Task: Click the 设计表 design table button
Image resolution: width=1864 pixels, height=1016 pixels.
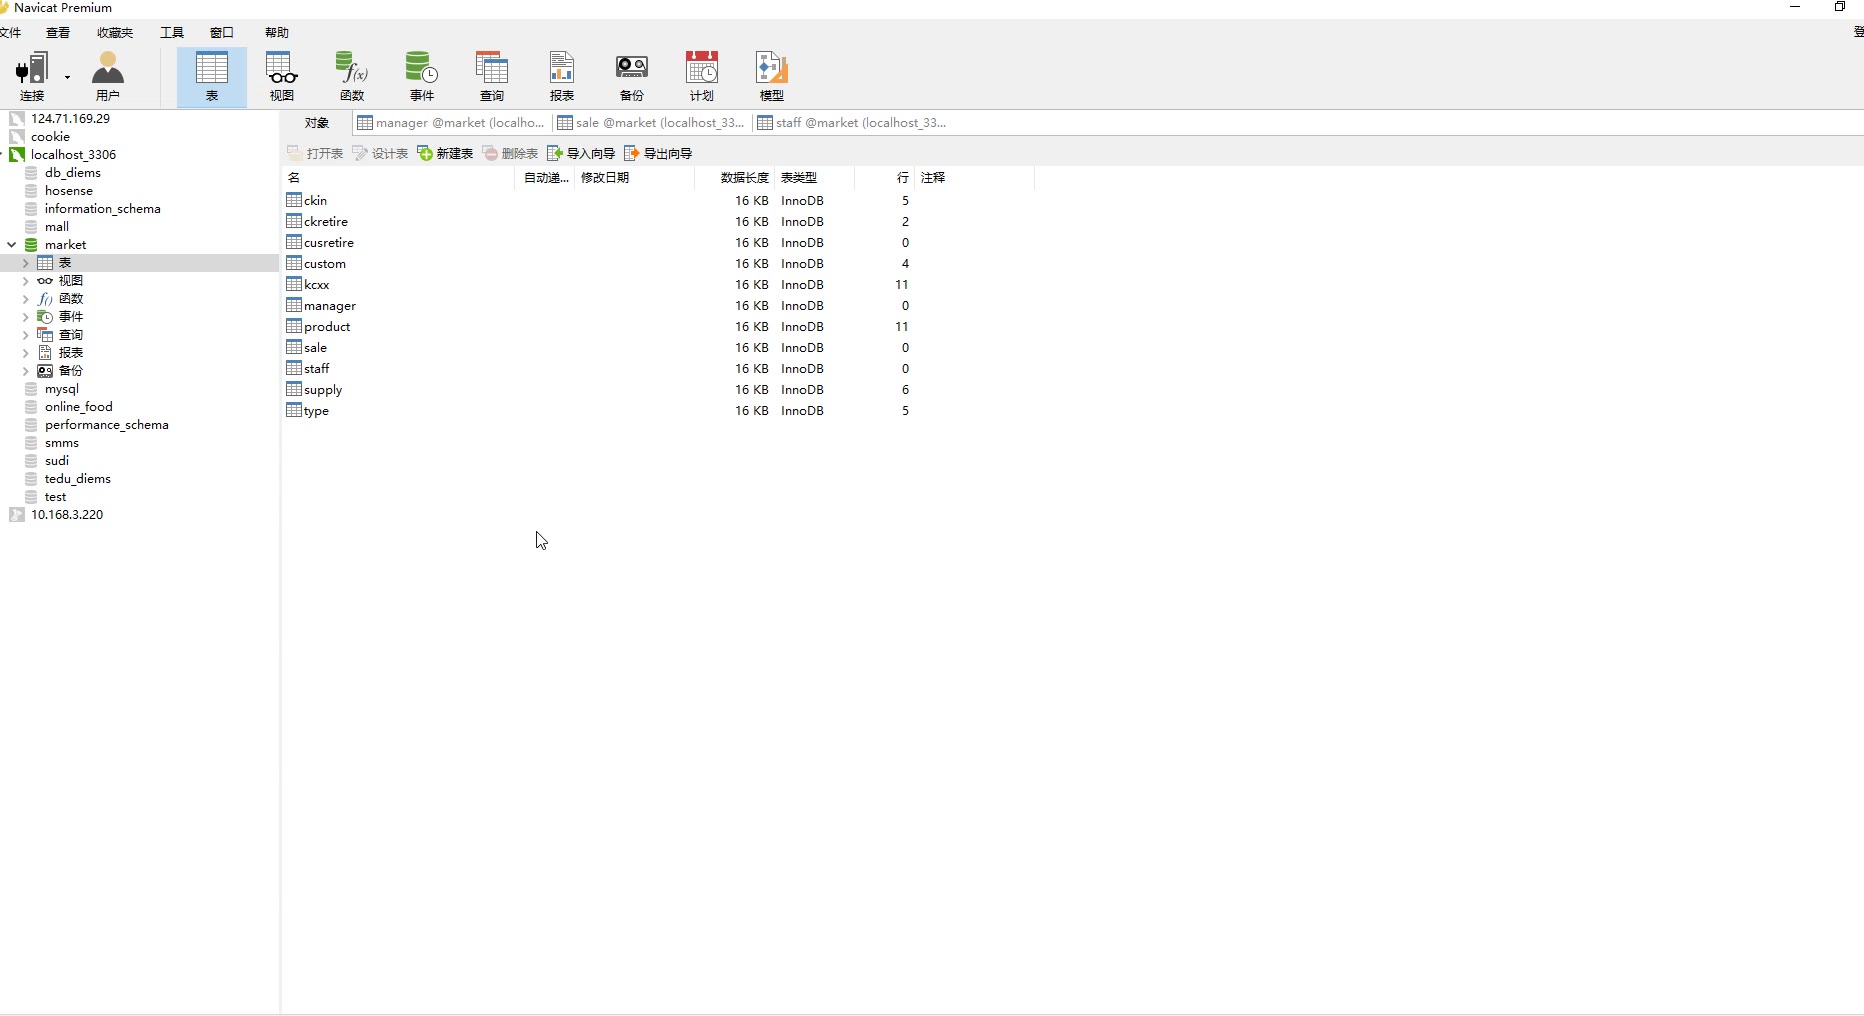Action: [380, 153]
